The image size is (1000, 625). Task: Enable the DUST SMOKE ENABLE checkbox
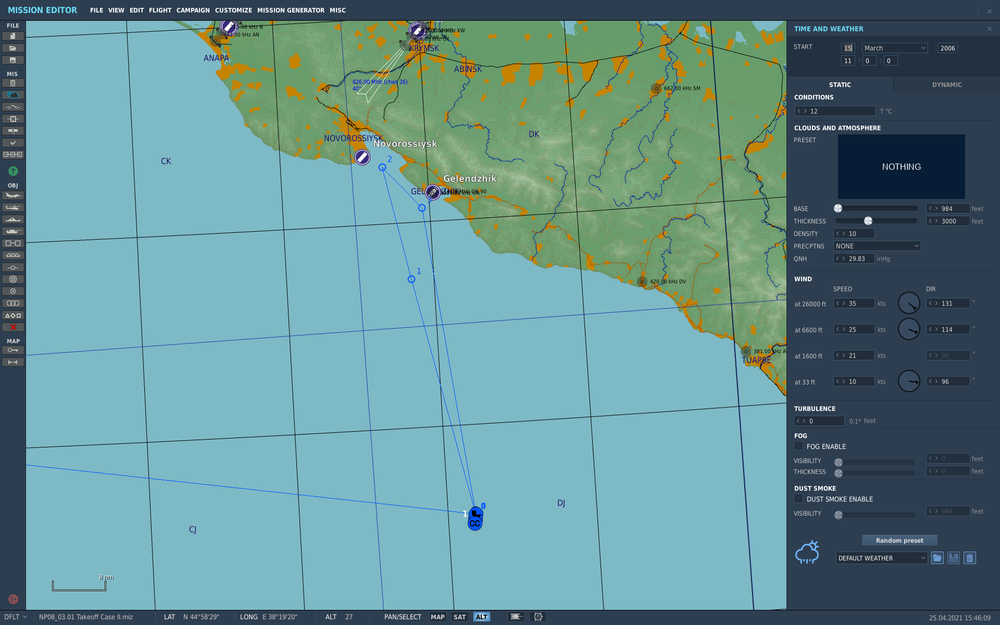point(798,499)
